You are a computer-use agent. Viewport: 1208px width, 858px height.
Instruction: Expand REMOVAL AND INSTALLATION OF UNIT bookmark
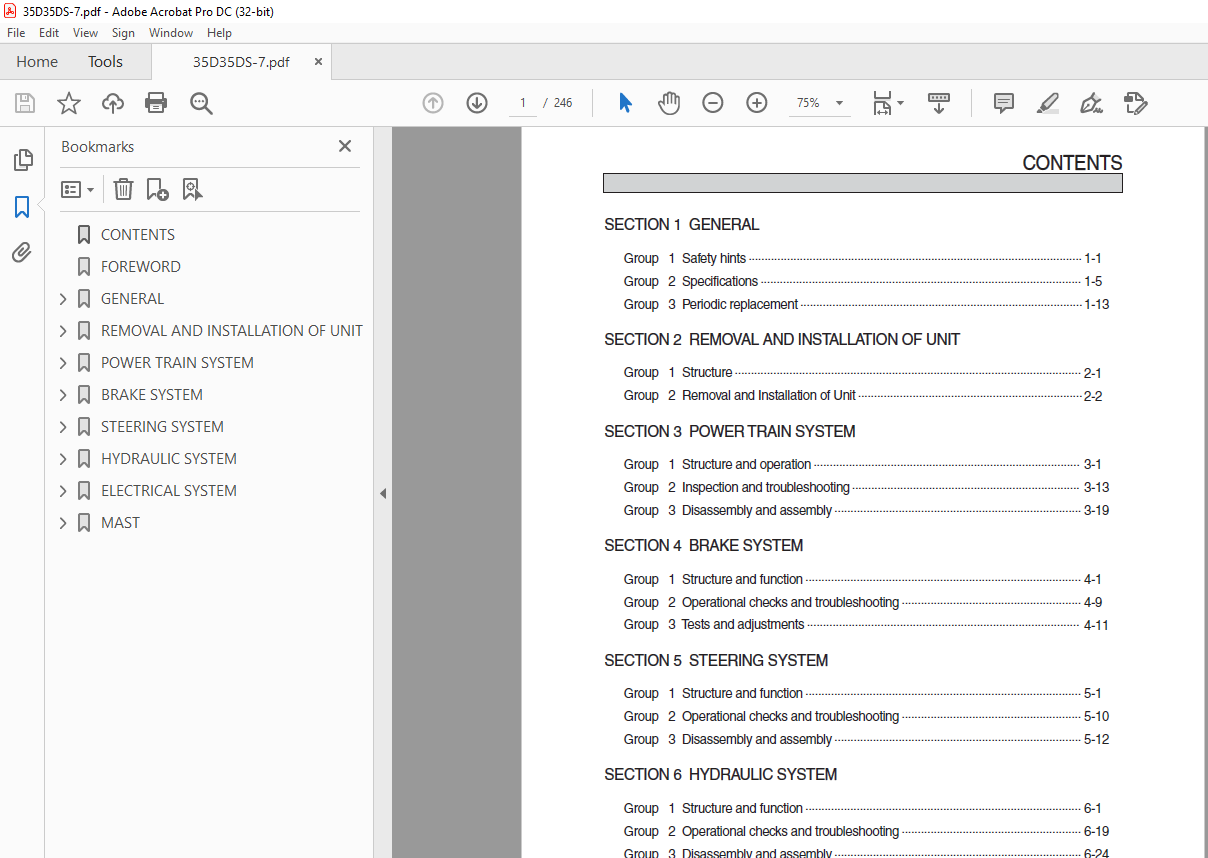point(63,331)
